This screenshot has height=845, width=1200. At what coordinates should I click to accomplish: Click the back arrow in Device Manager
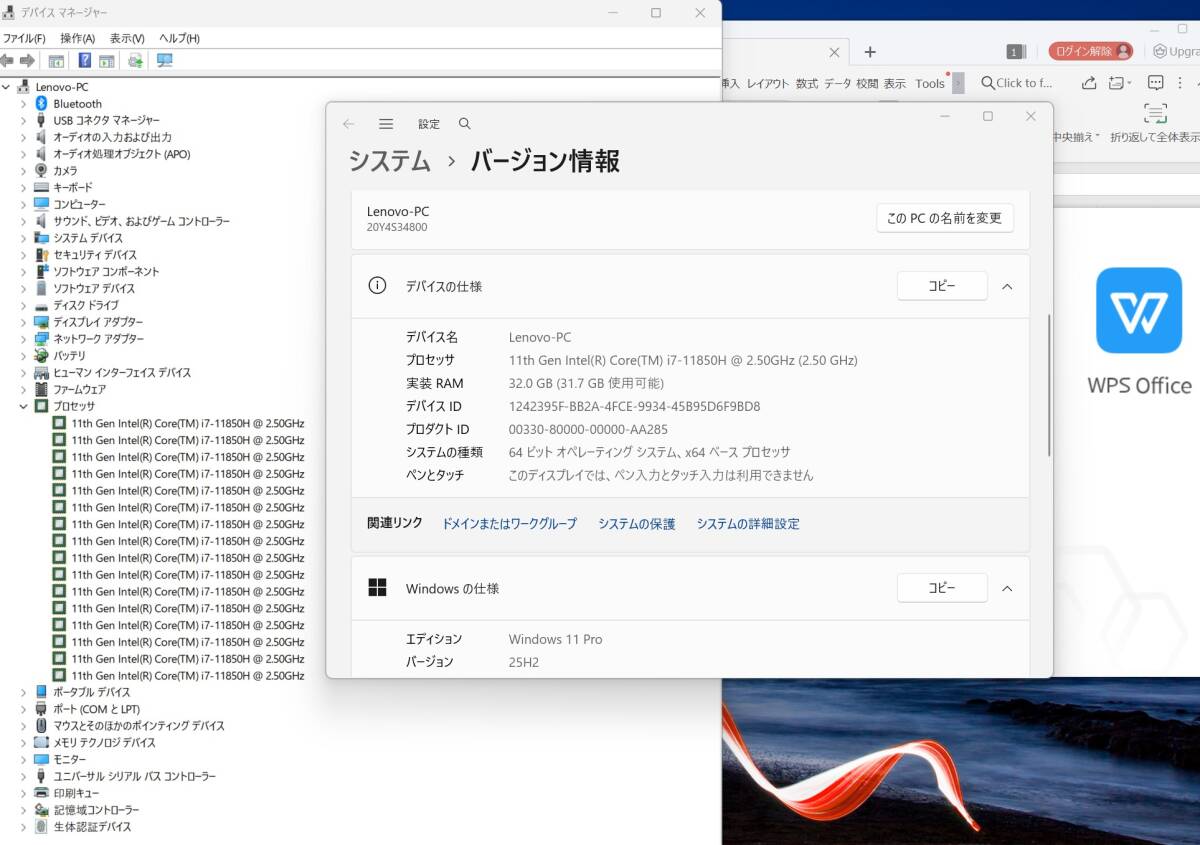pyautogui.click(x=8, y=60)
